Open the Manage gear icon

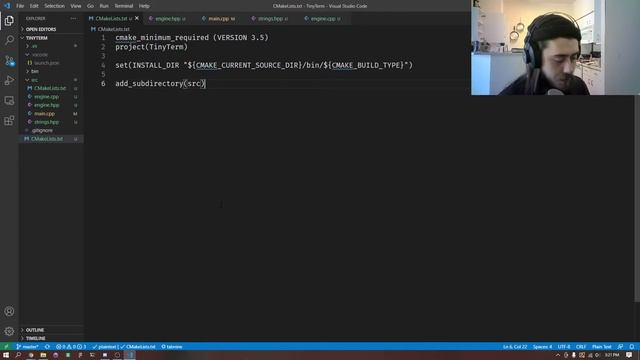pyautogui.click(x=9, y=331)
